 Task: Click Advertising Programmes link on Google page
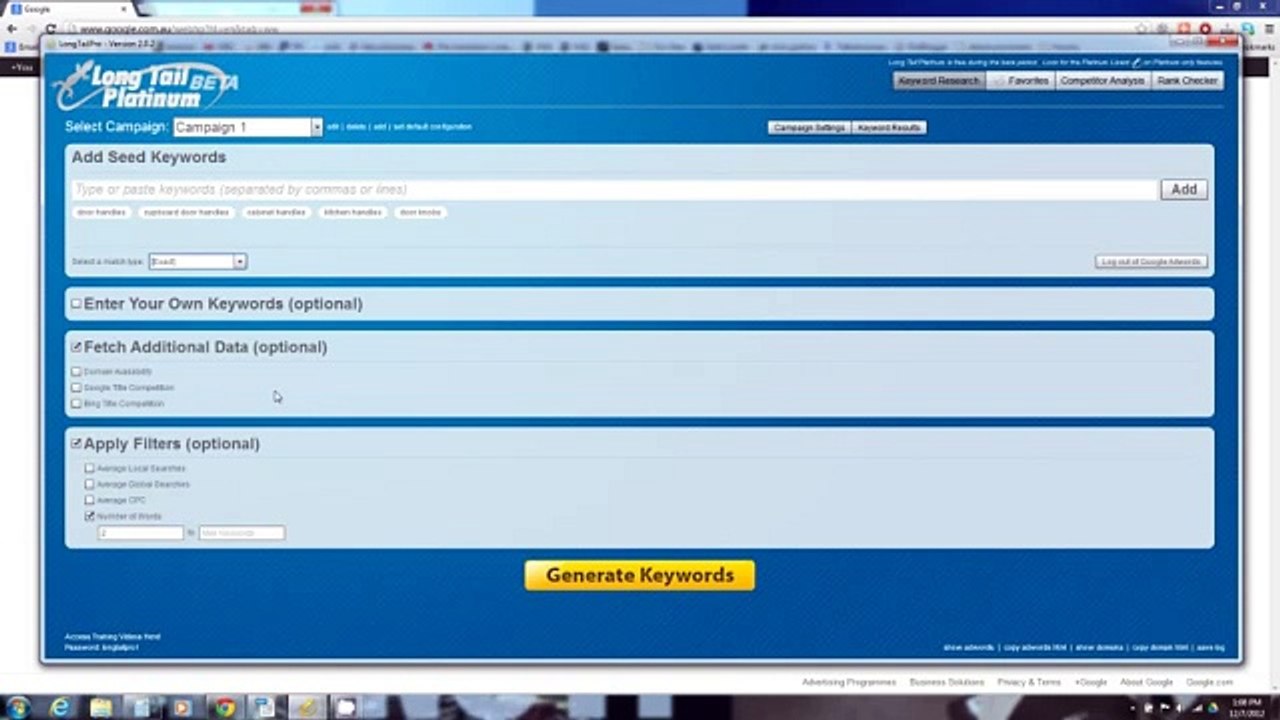click(849, 682)
